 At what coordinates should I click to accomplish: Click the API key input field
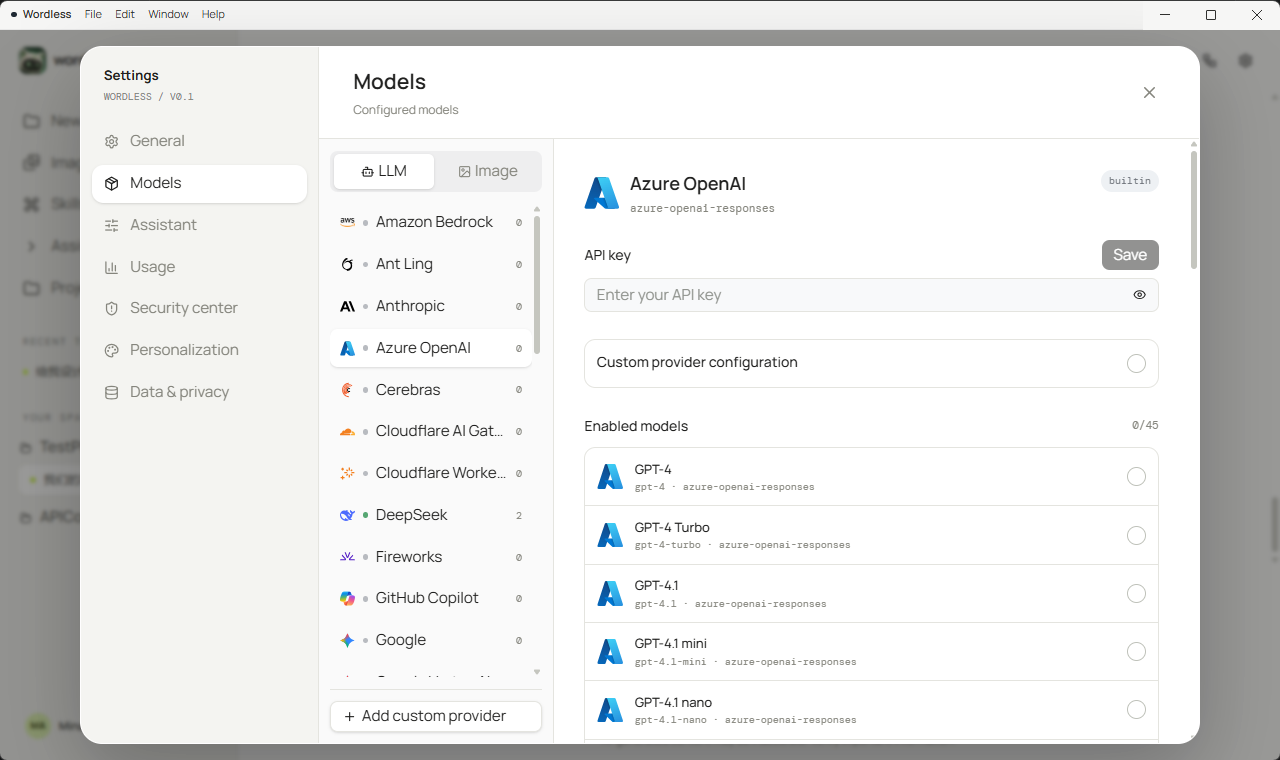[x=871, y=295]
